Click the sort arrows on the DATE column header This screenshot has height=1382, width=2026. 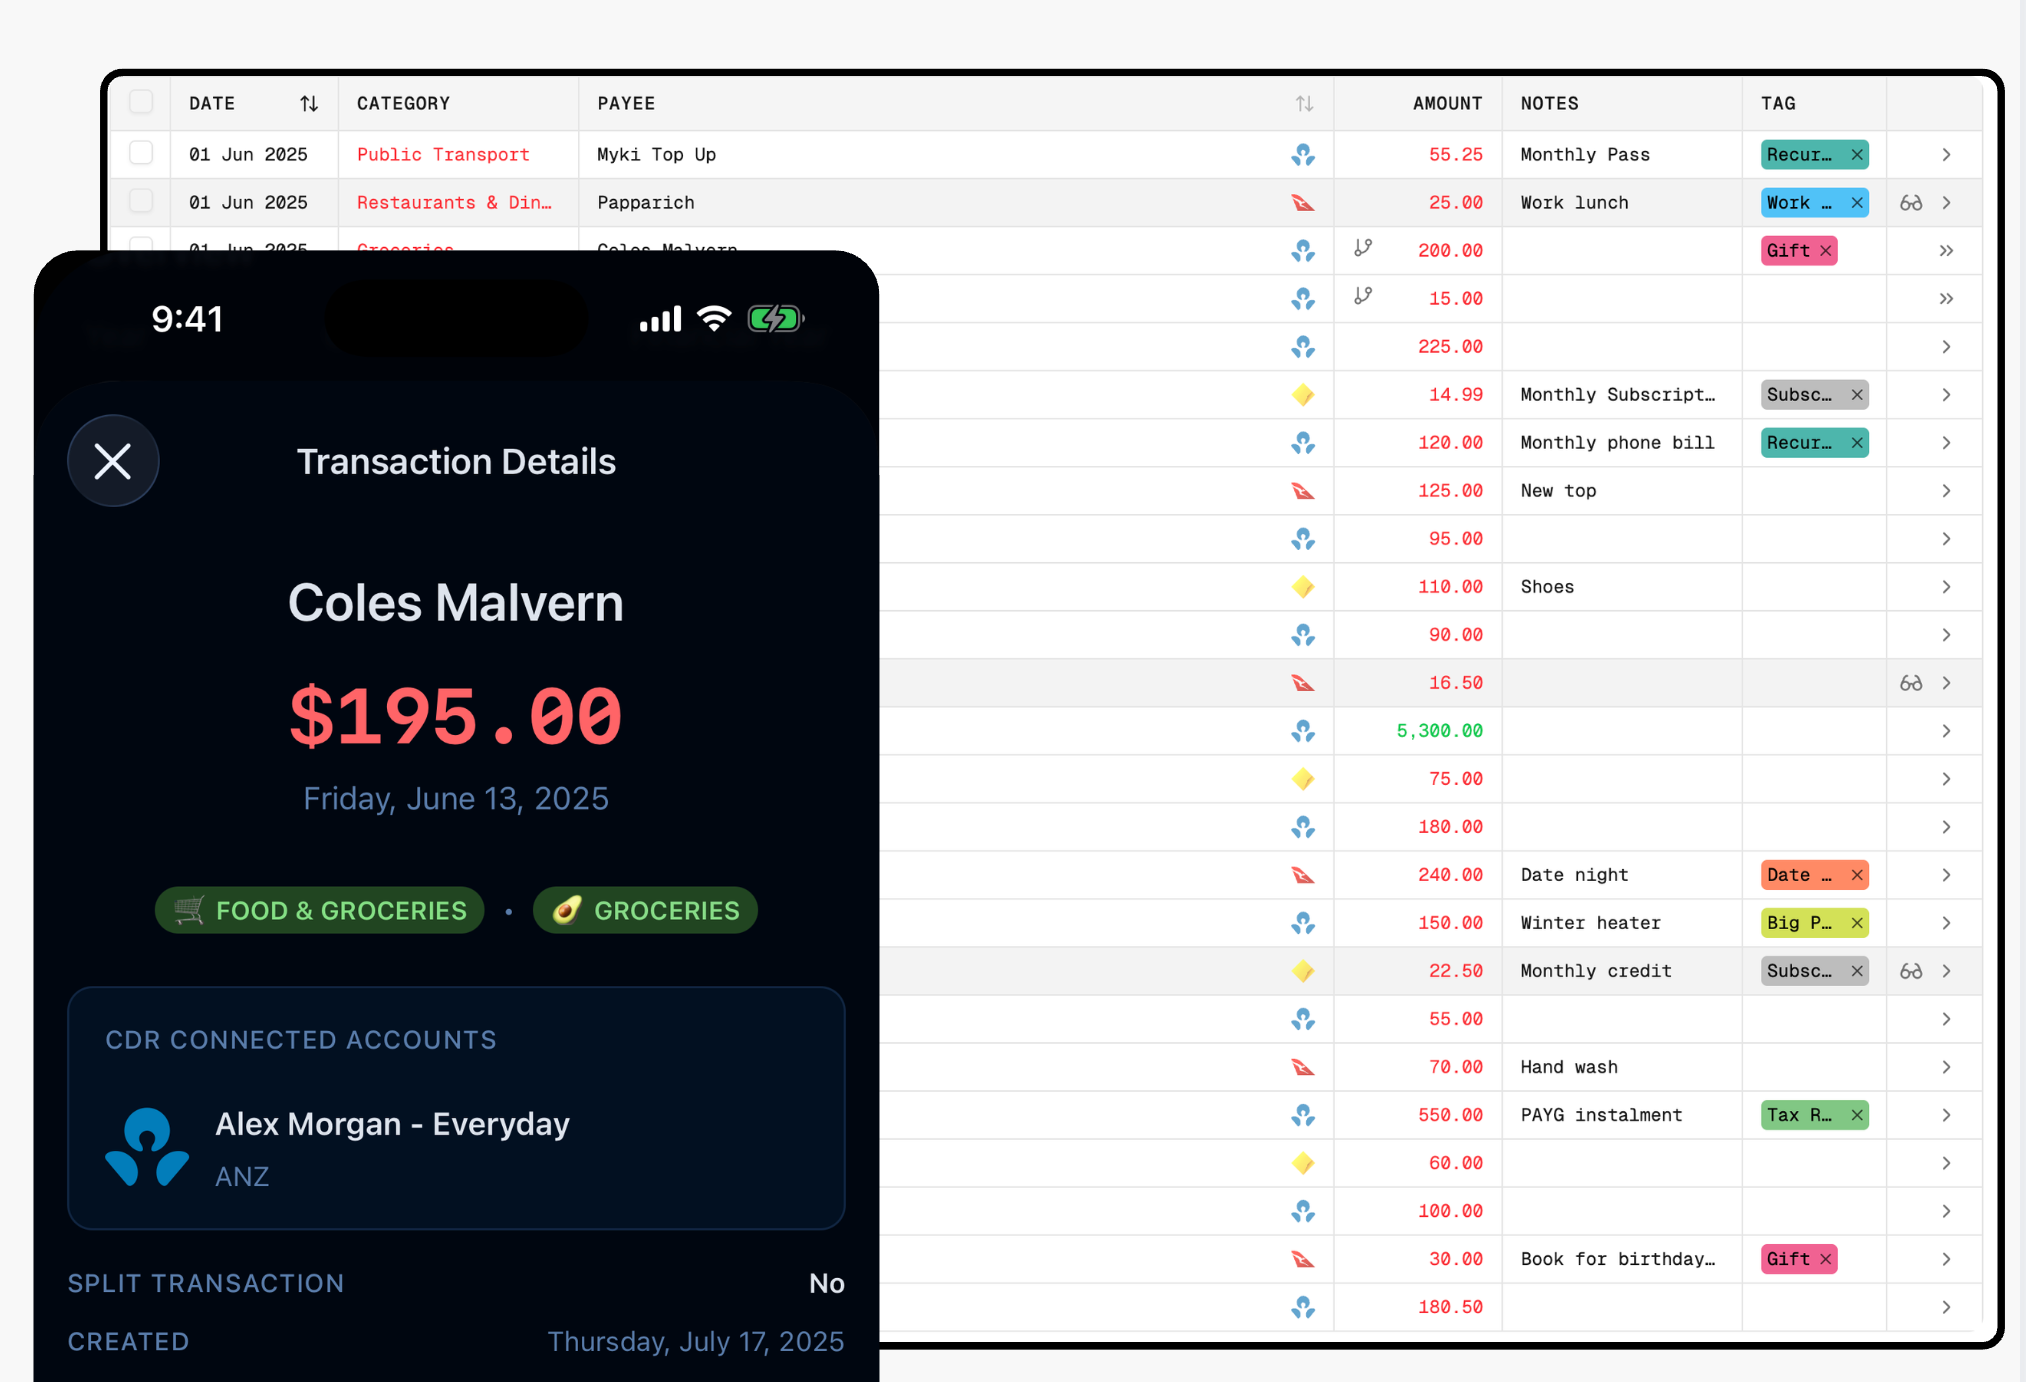pyautogui.click(x=309, y=103)
